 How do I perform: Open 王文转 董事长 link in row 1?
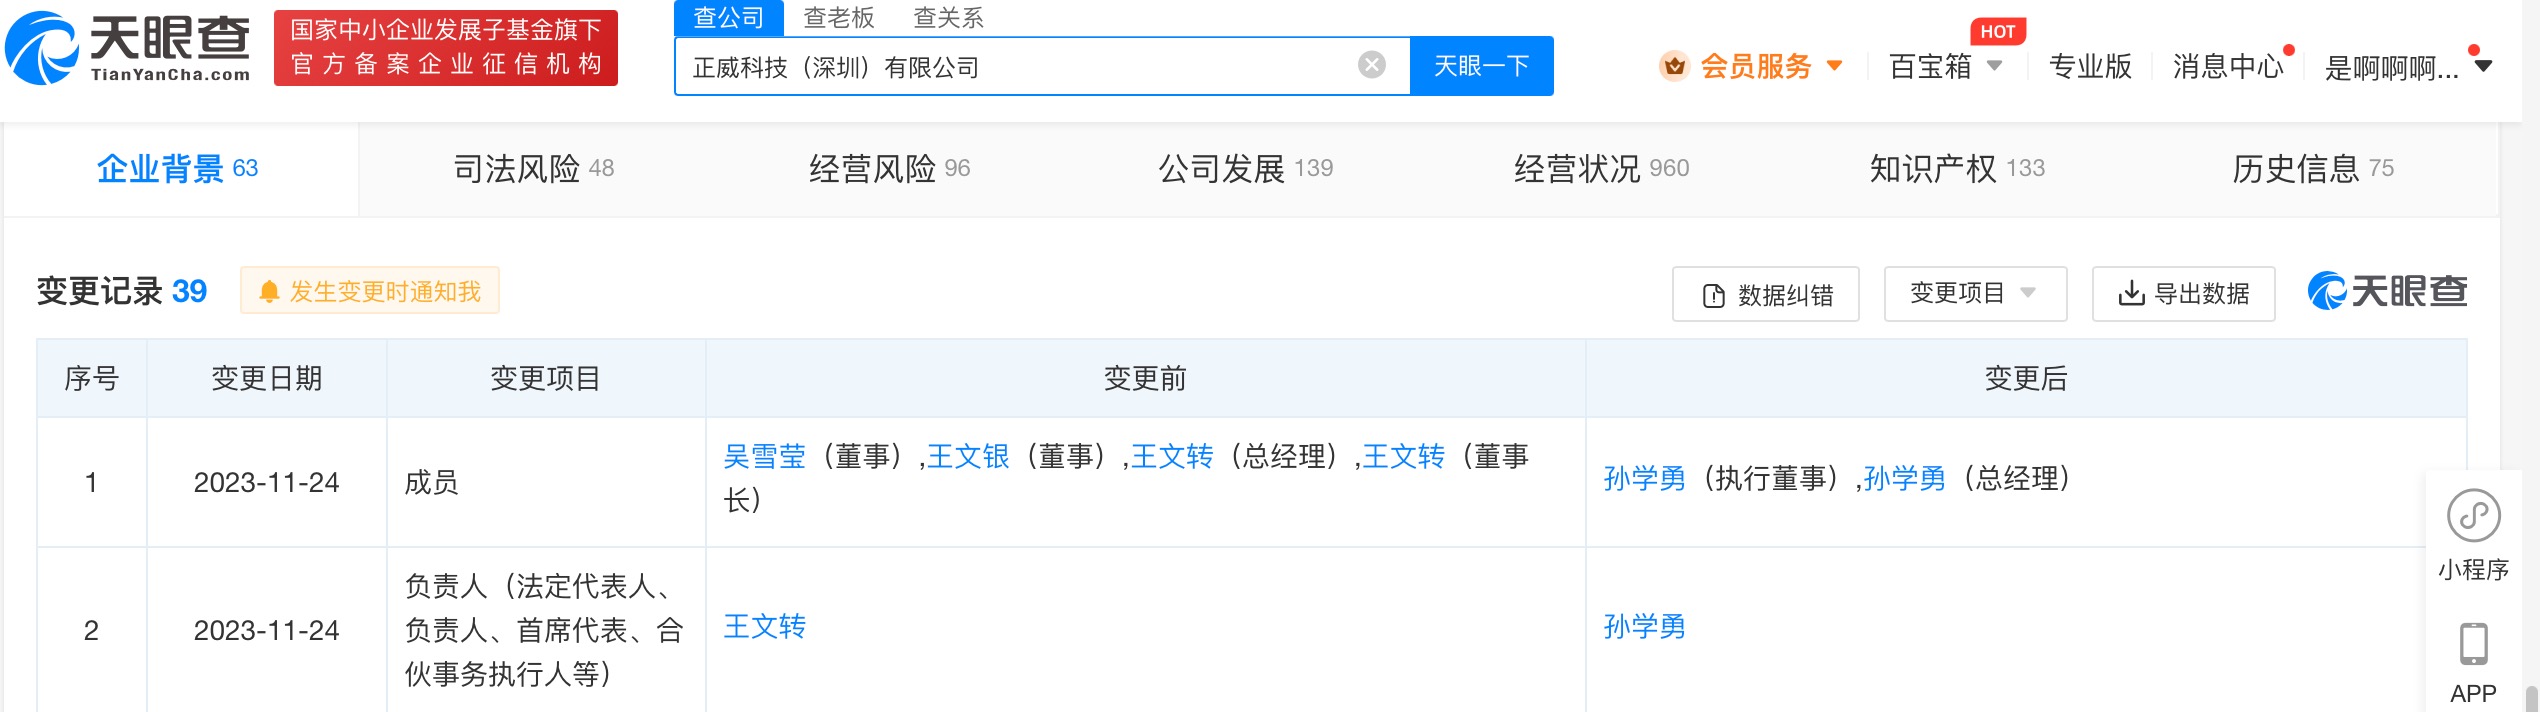[x=1404, y=457]
